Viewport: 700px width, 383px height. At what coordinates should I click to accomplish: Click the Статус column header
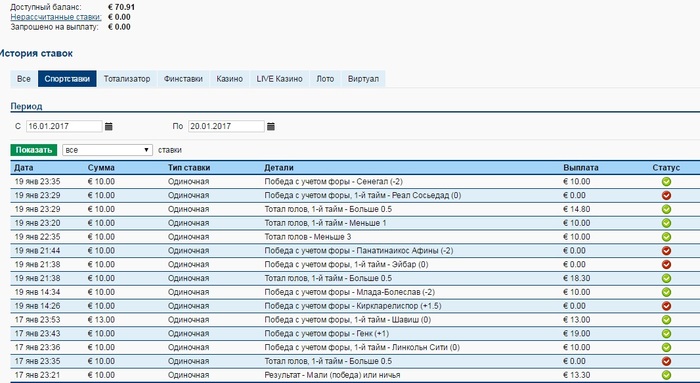click(666, 168)
